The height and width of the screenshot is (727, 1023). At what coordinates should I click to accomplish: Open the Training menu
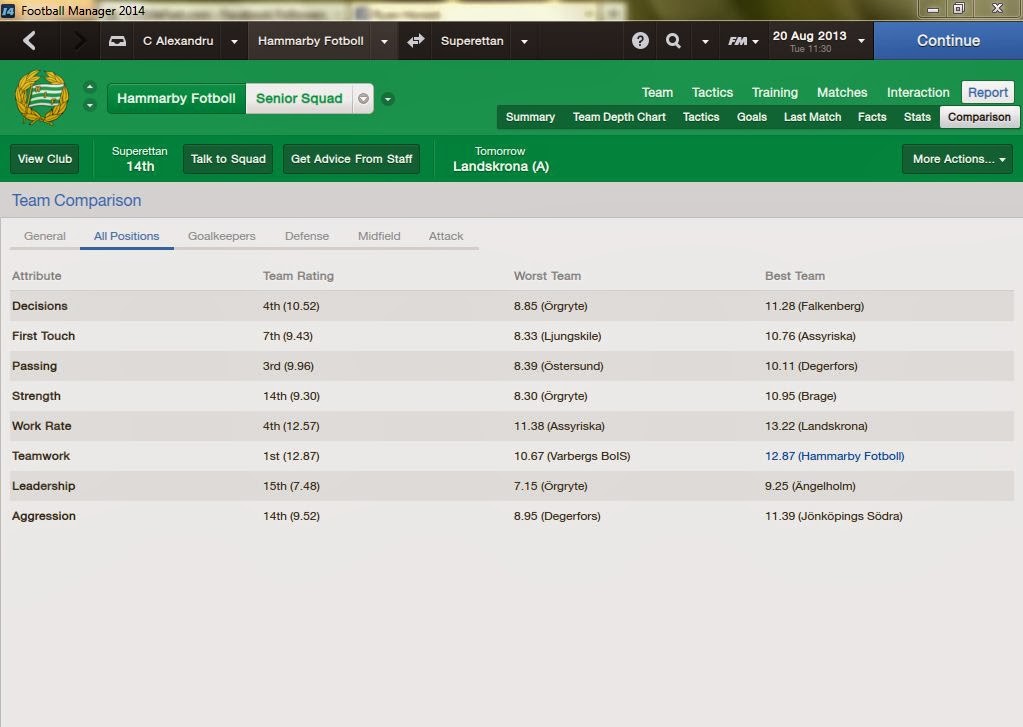(x=774, y=93)
